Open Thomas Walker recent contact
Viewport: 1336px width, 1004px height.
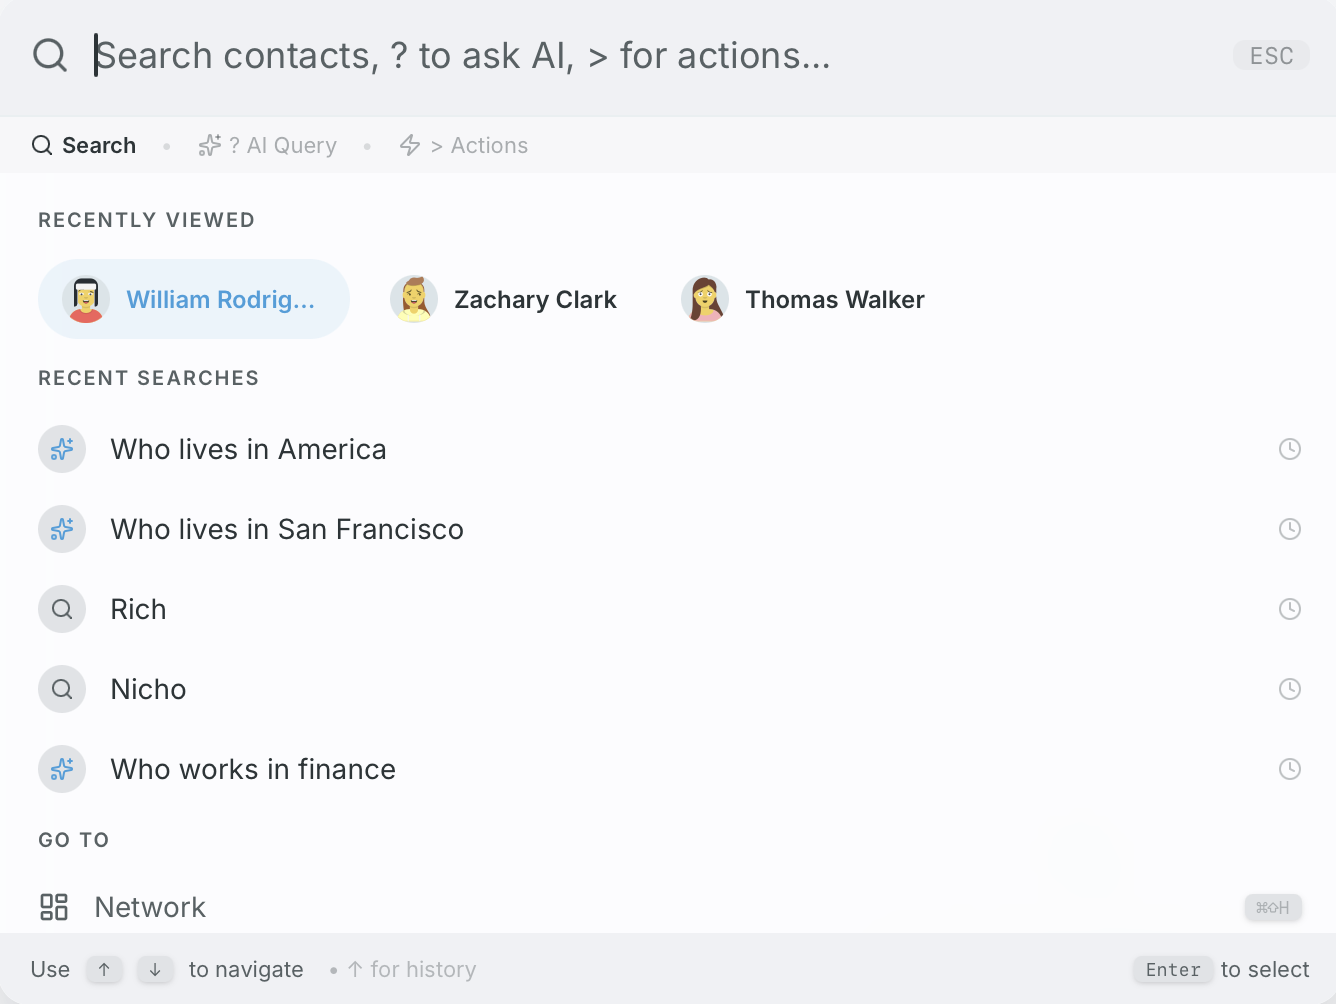point(803,299)
